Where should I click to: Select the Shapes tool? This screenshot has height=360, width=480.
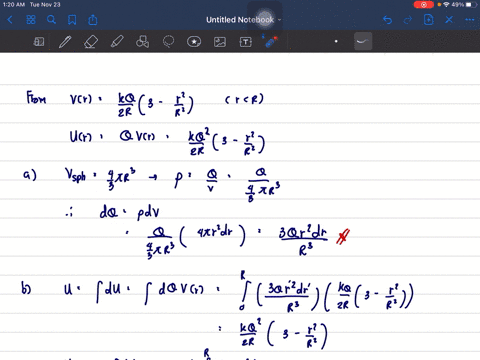143,42
